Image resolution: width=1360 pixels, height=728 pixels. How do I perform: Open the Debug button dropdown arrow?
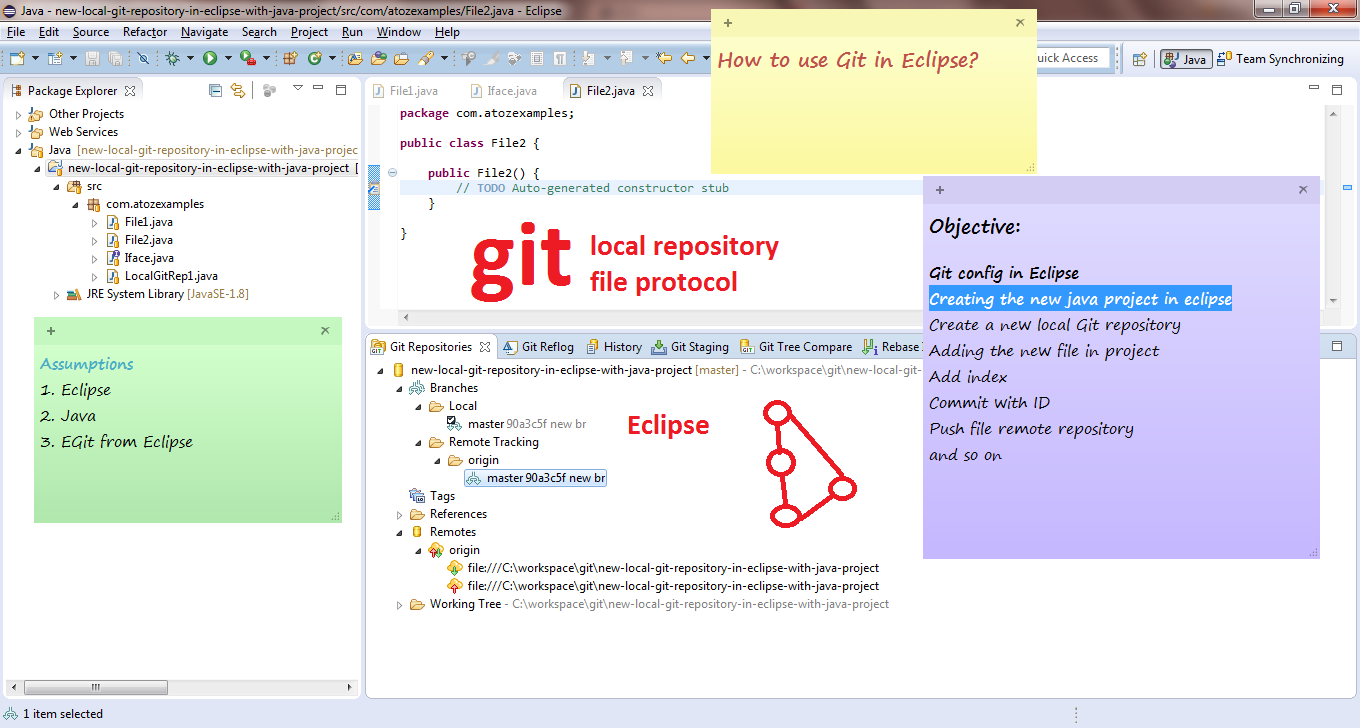click(189, 59)
